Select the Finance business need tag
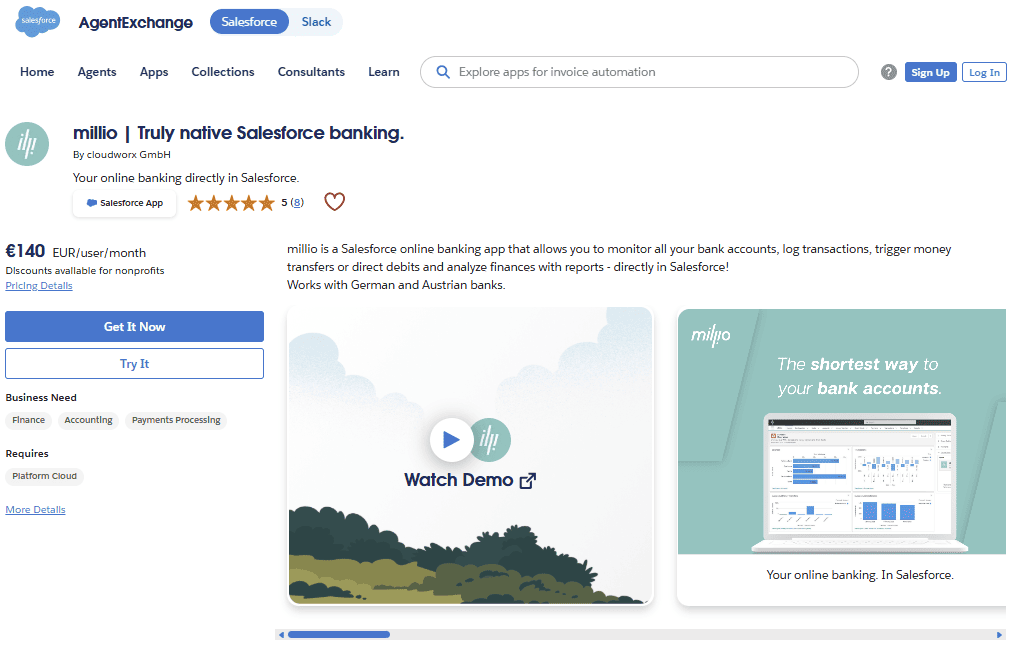 [29, 420]
